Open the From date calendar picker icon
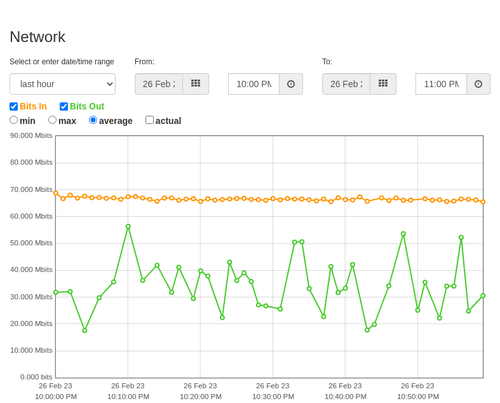Screen dimensions: 500x403 pyautogui.click(x=196, y=84)
